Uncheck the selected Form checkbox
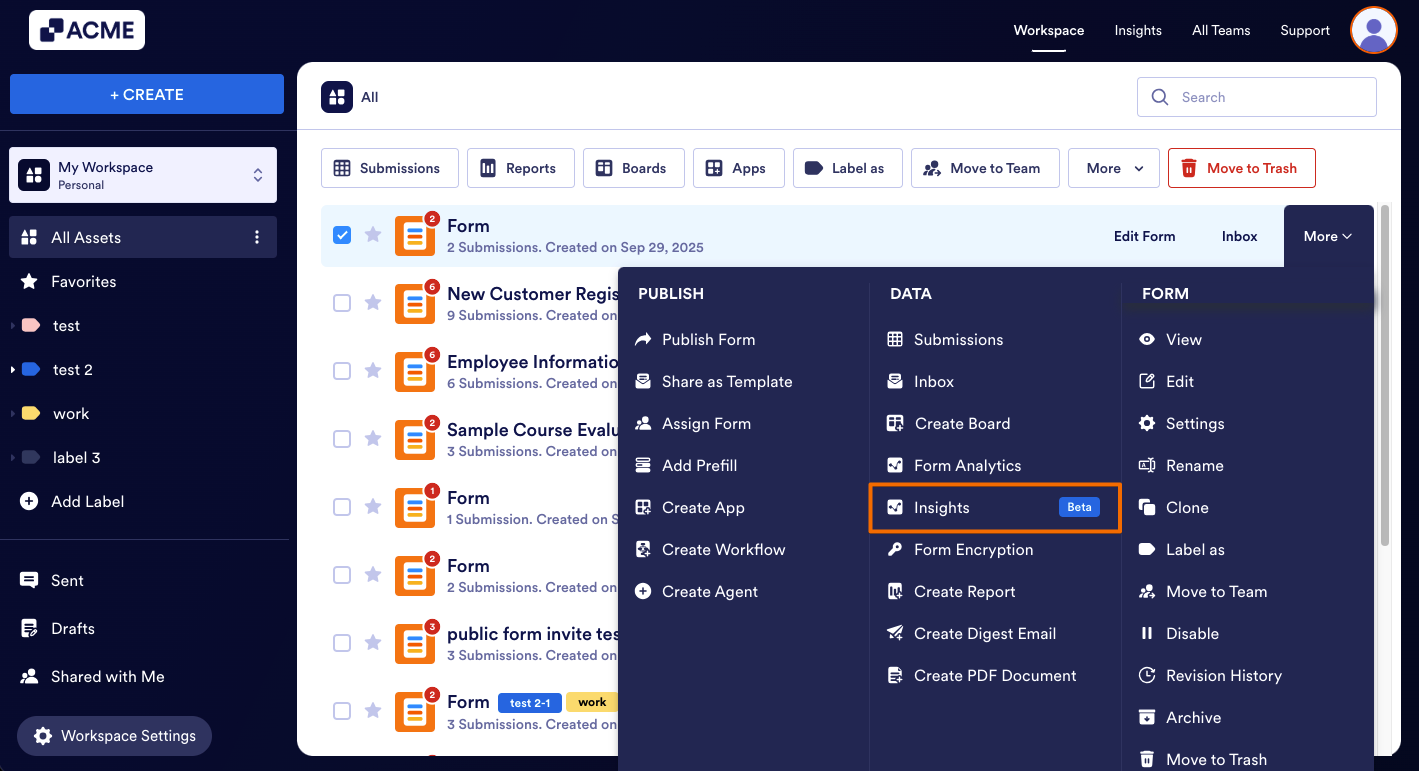The height and width of the screenshot is (771, 1419). [342, 234]
